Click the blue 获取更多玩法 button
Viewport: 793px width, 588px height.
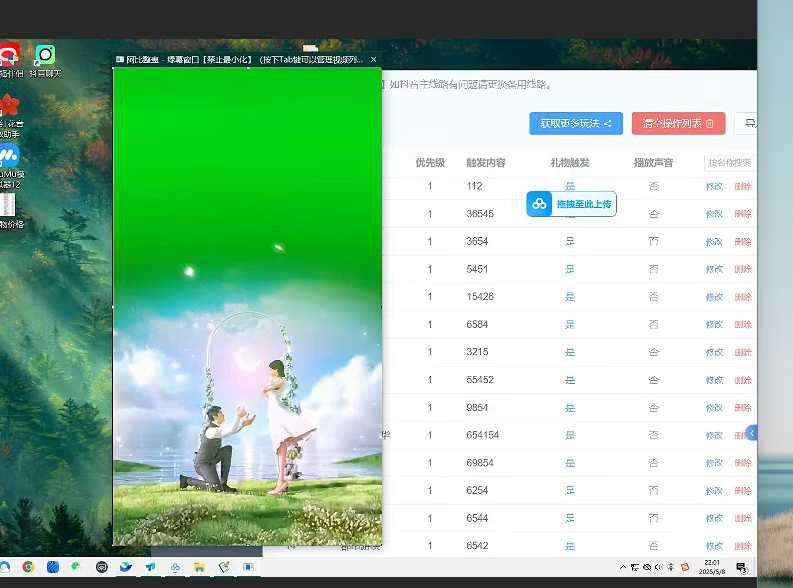point(576,123)
